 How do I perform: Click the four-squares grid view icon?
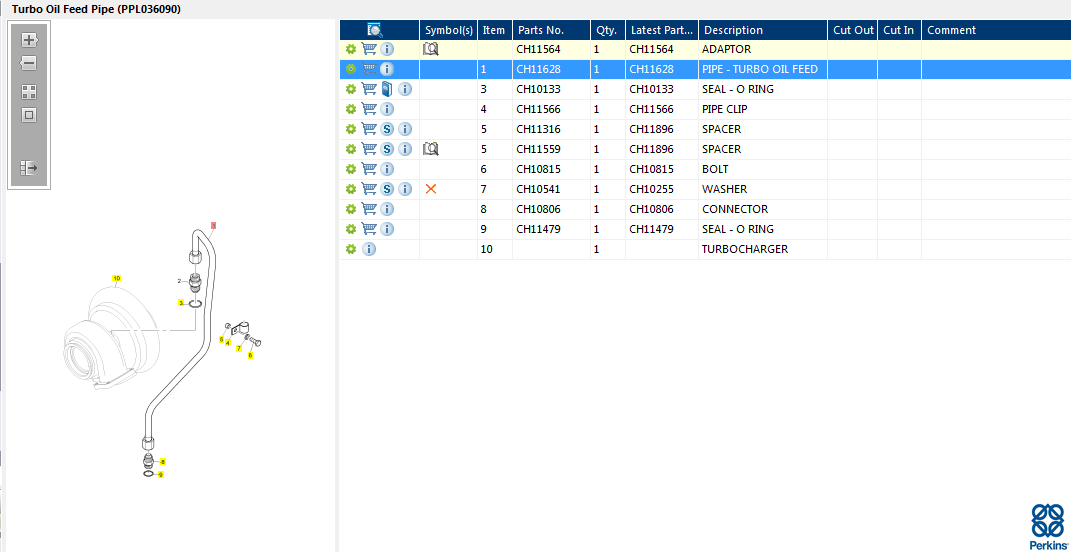(x=29, y=92)
